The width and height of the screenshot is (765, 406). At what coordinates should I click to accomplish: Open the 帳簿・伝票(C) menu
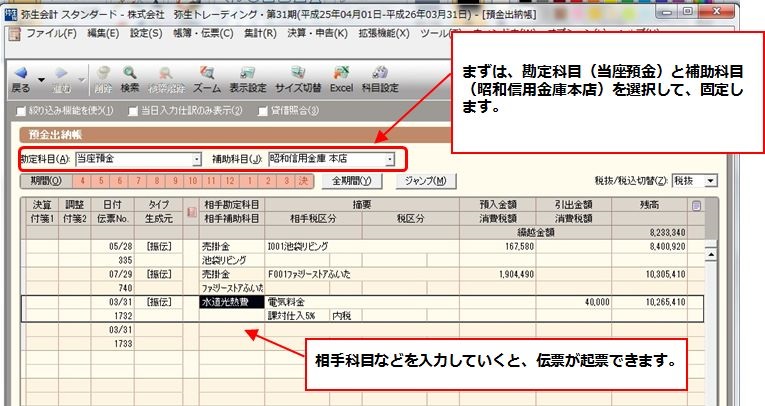coord(203,33)
